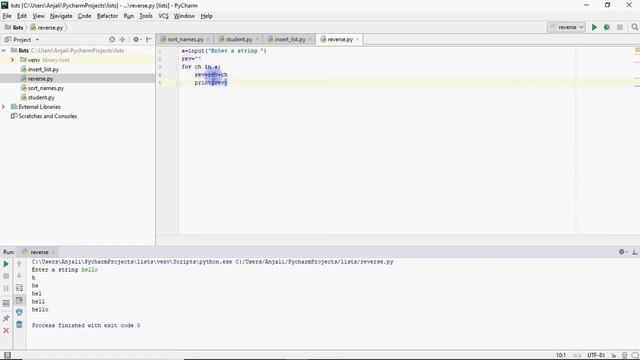The height and width of the screenshot is (360, 640).
Task: Open the Refactor menu
Action: pos(107,16)
